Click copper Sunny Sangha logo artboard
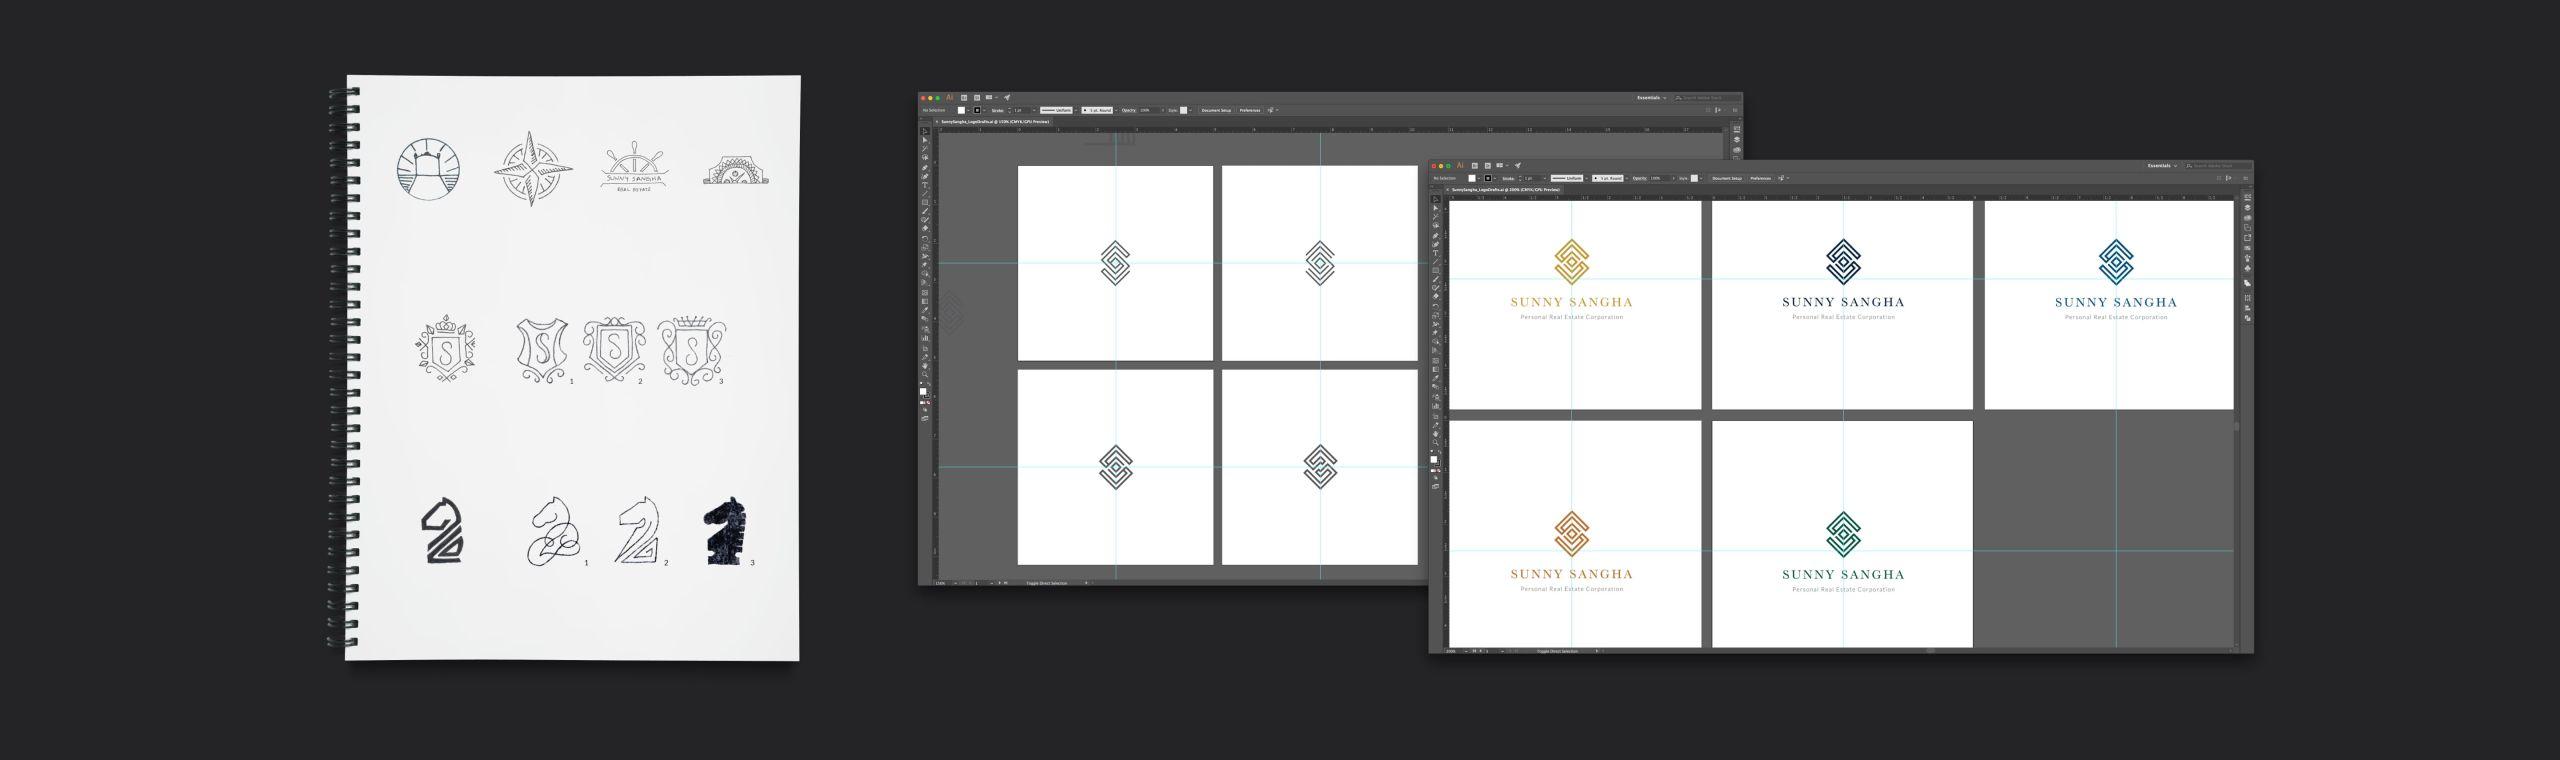The width and height of the screenshot is (2560, 760). click(x=1575, y=534)
